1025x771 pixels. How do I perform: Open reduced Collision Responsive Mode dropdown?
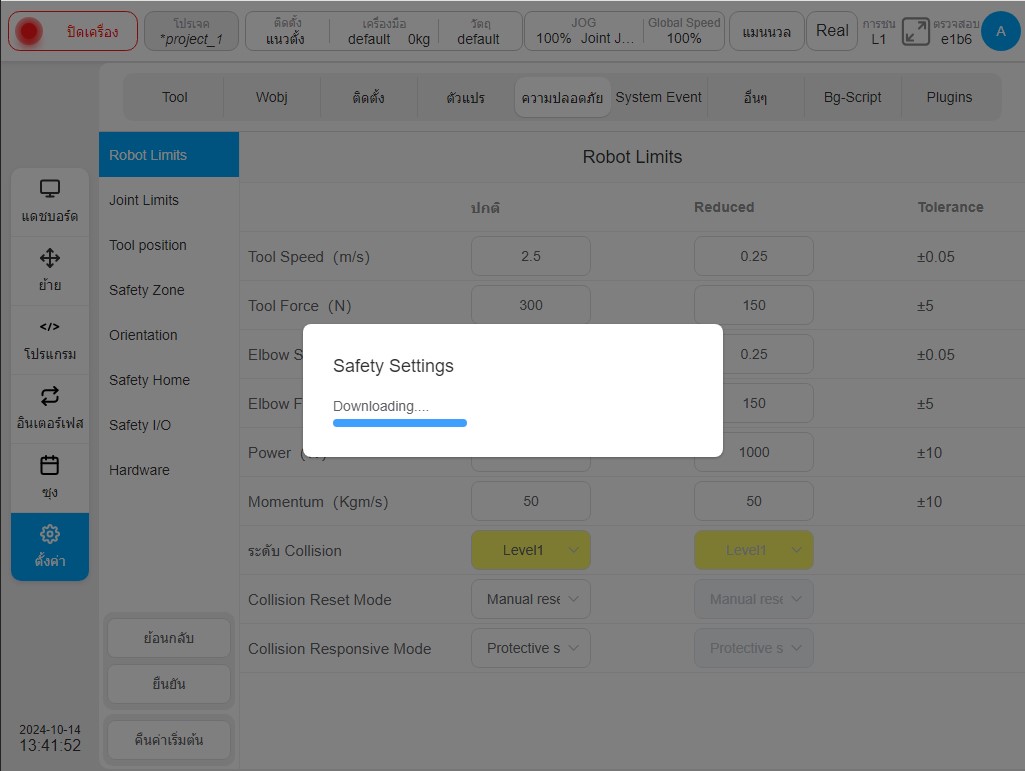754,648
